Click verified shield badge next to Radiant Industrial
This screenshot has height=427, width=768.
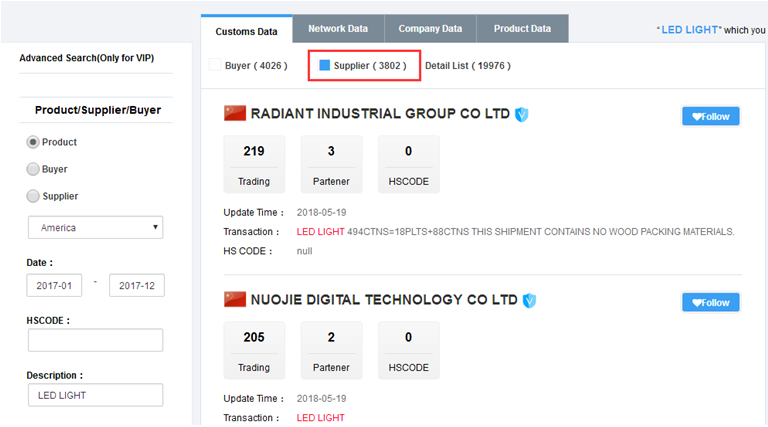pyautogui.click(x=521, y=115)
